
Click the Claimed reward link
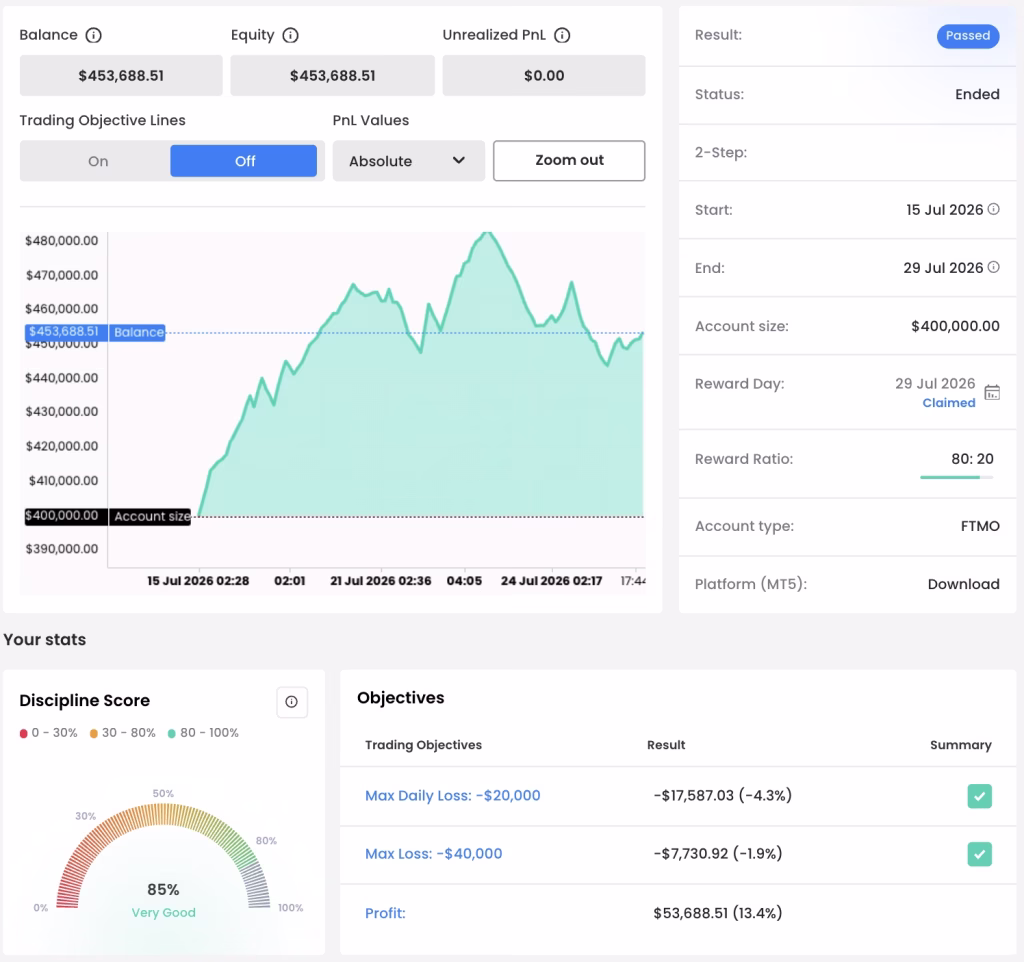coord(948,403)
